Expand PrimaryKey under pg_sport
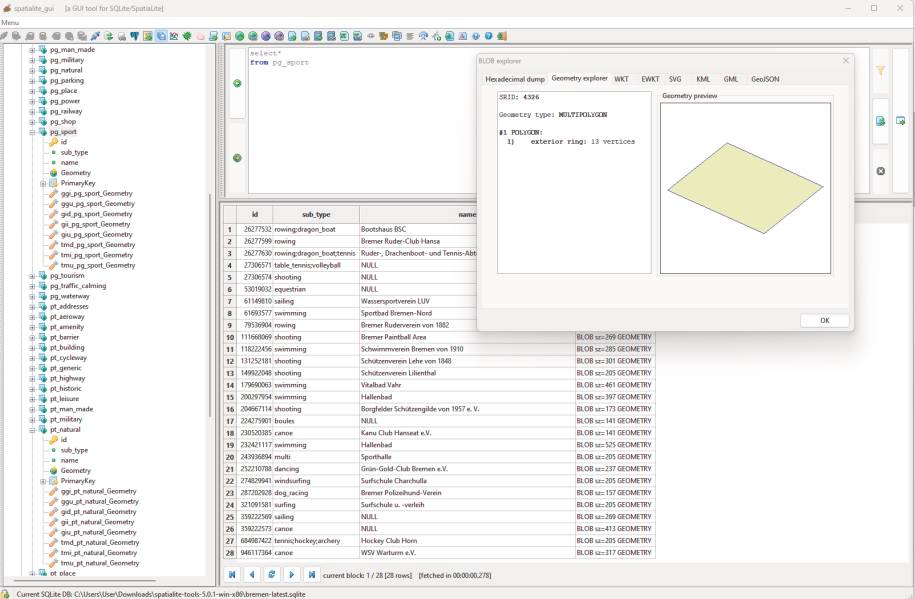Screen dimensions: 915x599 (43, 183)
